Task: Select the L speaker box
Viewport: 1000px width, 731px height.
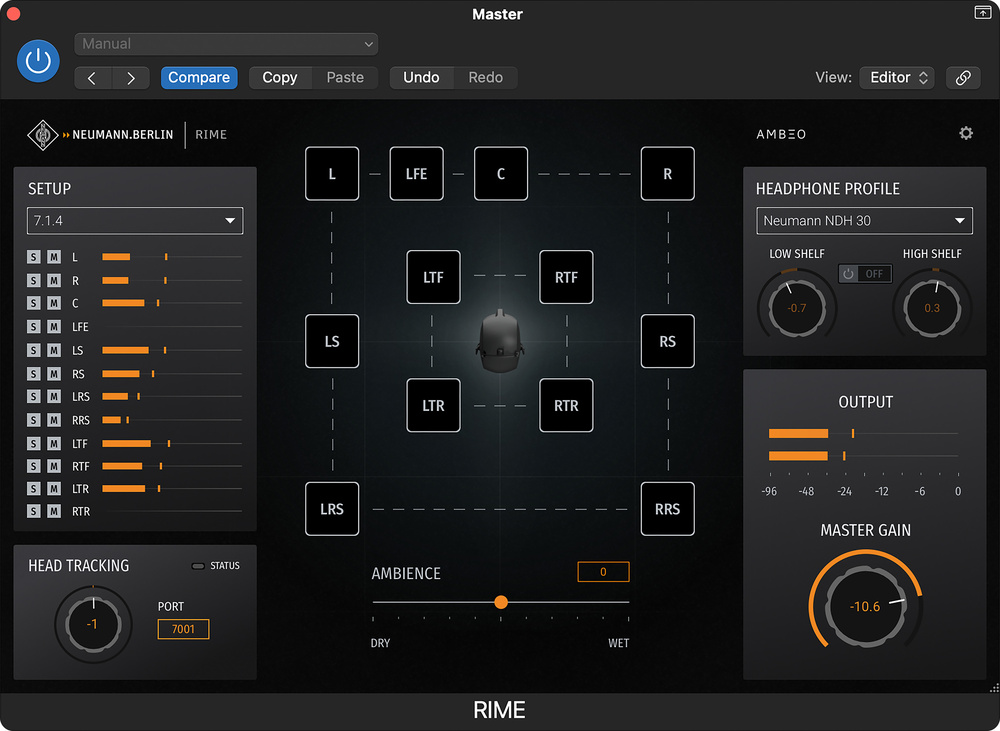Action: pyautogui.click(x=332, y=174)
